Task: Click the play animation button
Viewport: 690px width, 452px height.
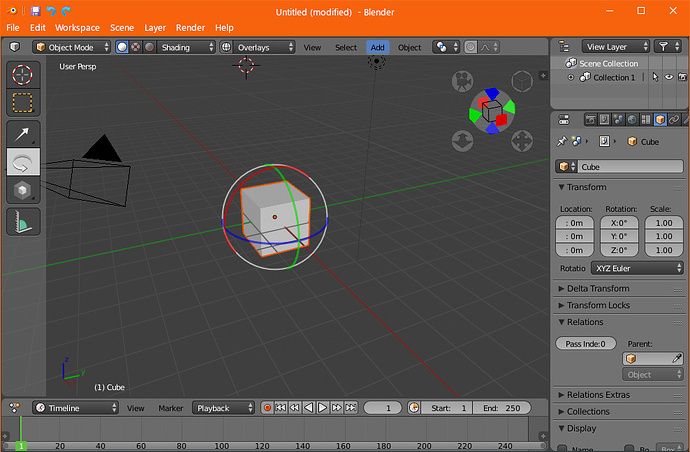Action: [x=323, y=408]
